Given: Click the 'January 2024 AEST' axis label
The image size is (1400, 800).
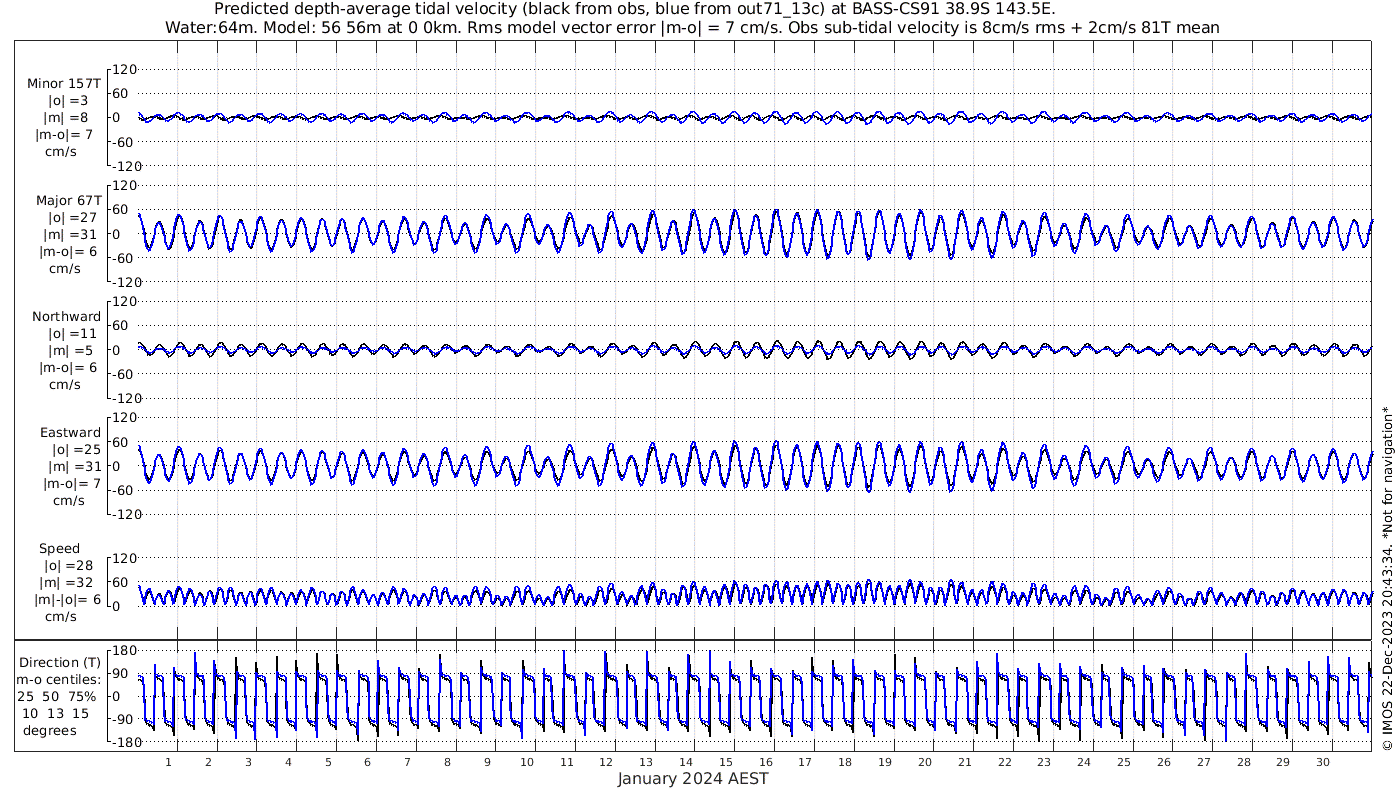Looking at the screenshot, I should pos(692,778).
